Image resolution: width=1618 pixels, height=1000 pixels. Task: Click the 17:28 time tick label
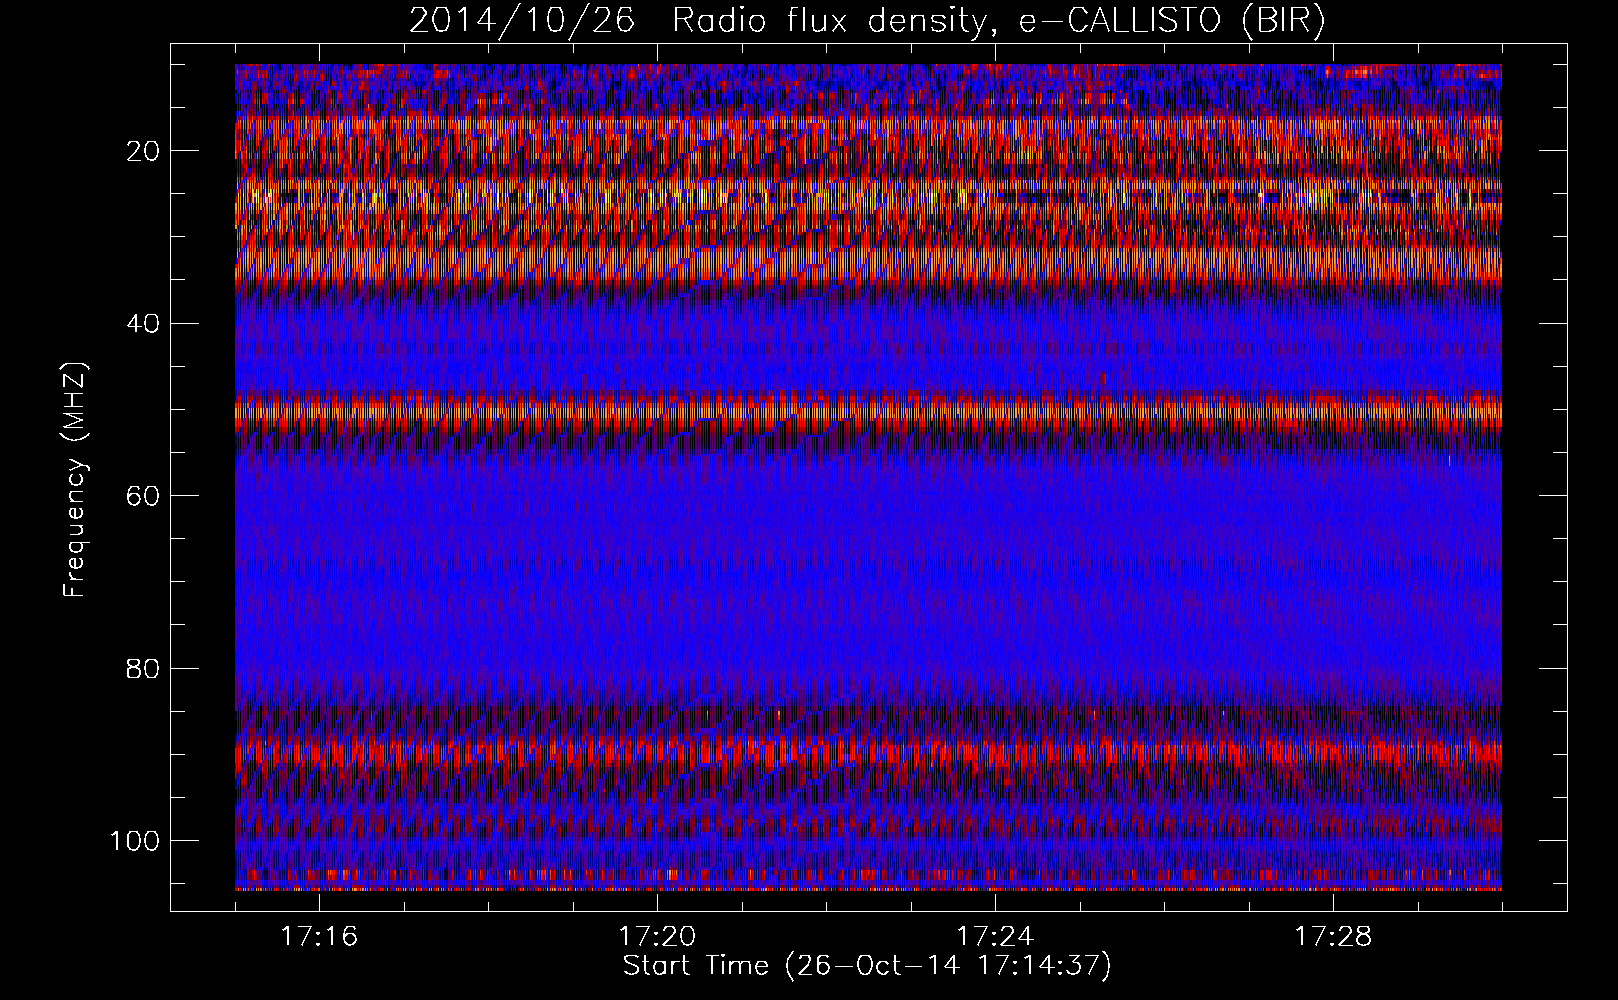coord(1333,937)
